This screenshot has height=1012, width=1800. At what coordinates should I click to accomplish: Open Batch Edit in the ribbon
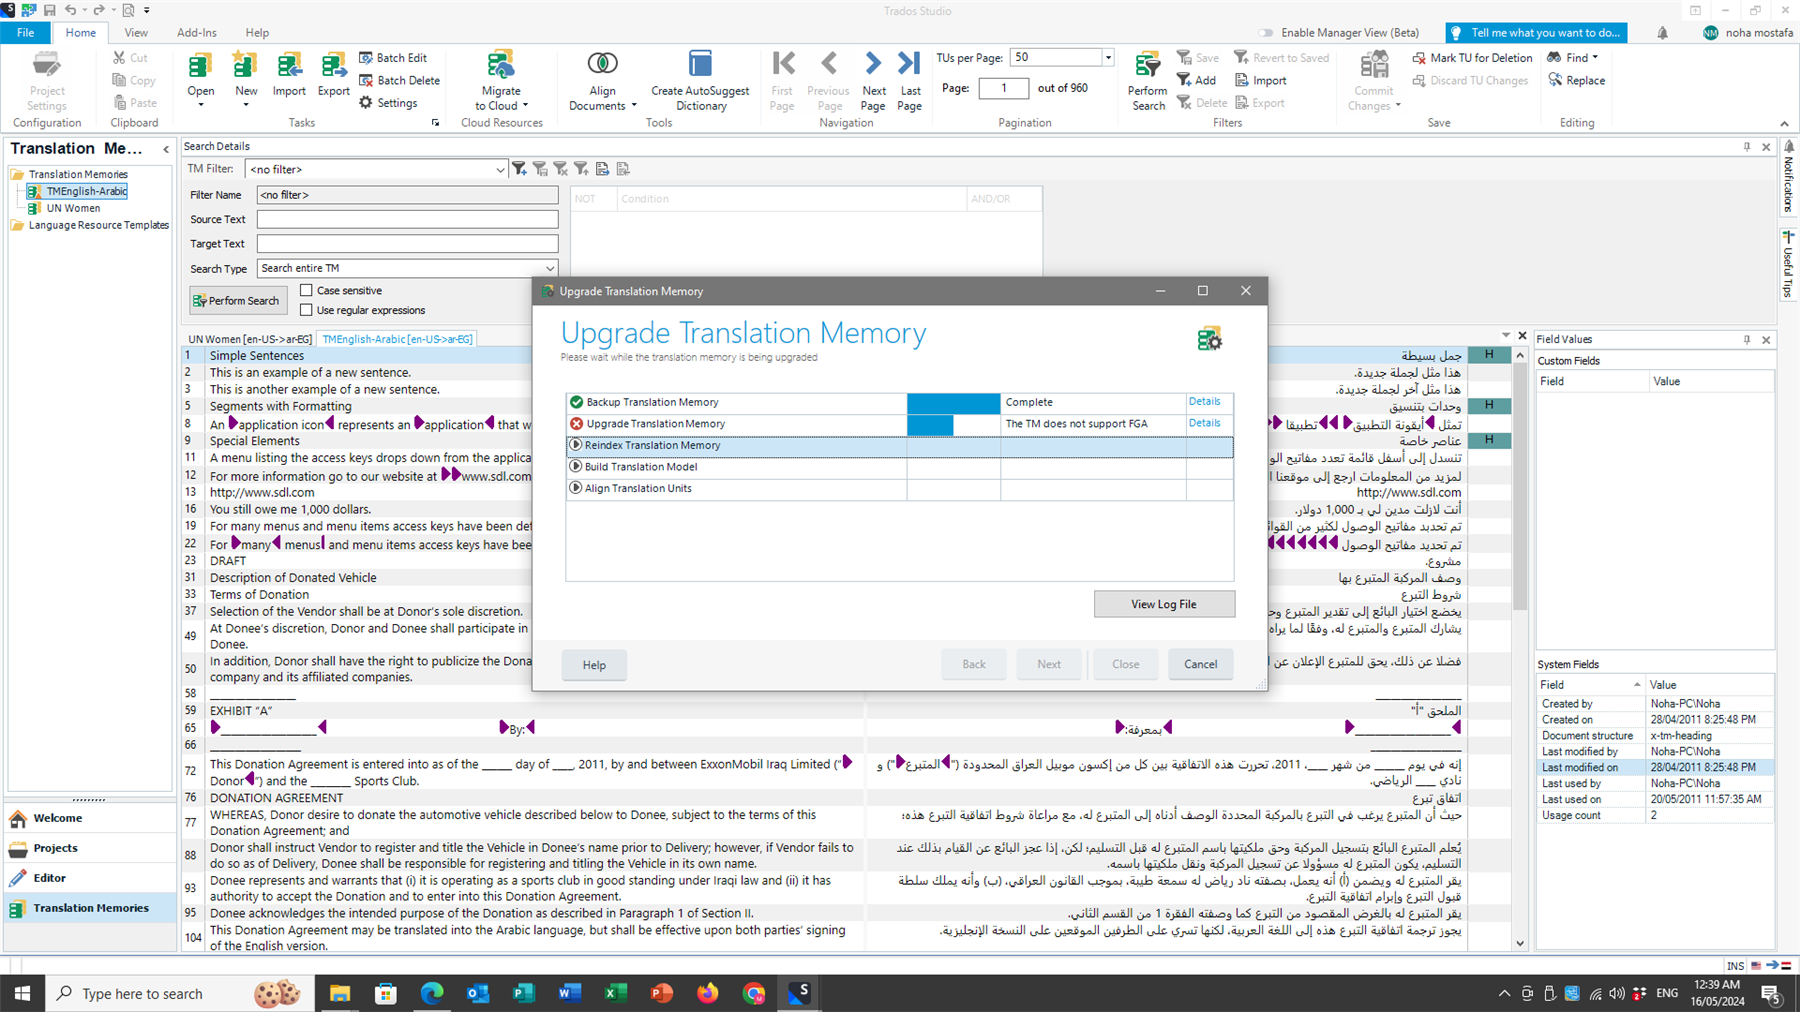[393, 58]
